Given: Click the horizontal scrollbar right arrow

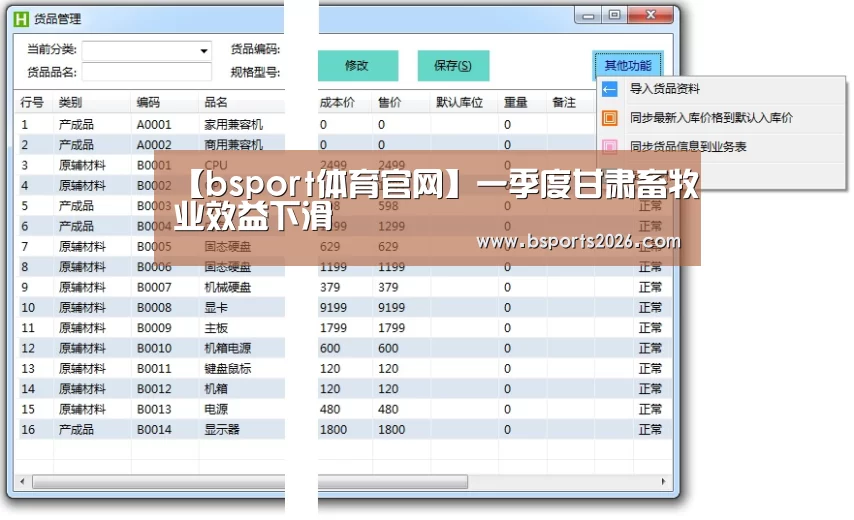Looking at the screenshot, I should [x=663, y=481].
